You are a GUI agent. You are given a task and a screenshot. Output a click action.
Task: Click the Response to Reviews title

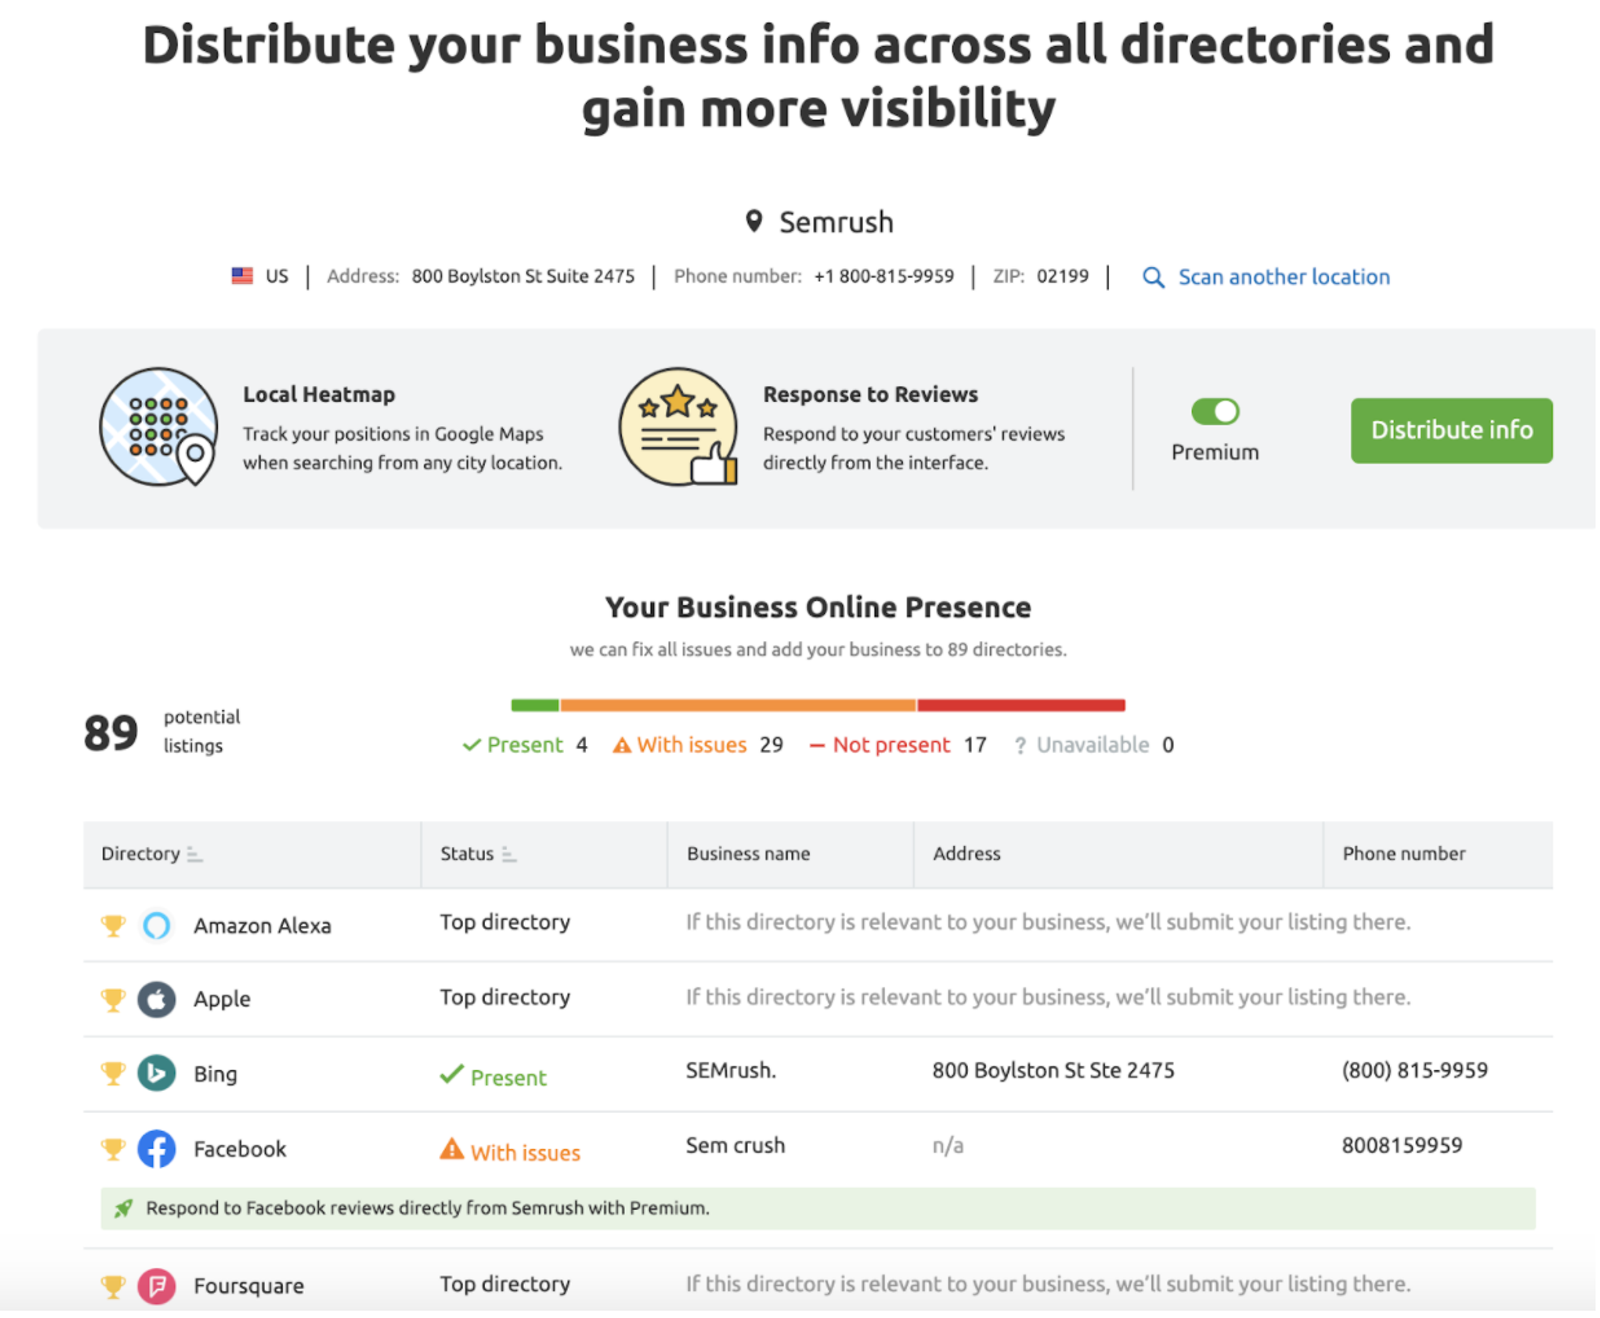coord(870,394)
